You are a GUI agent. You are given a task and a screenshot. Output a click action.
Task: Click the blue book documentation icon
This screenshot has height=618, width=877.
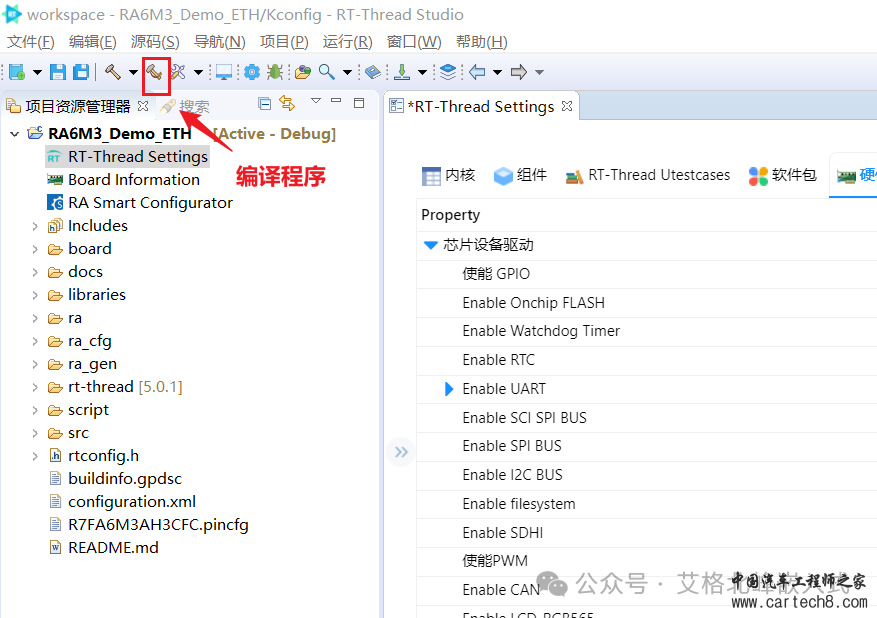373,72
